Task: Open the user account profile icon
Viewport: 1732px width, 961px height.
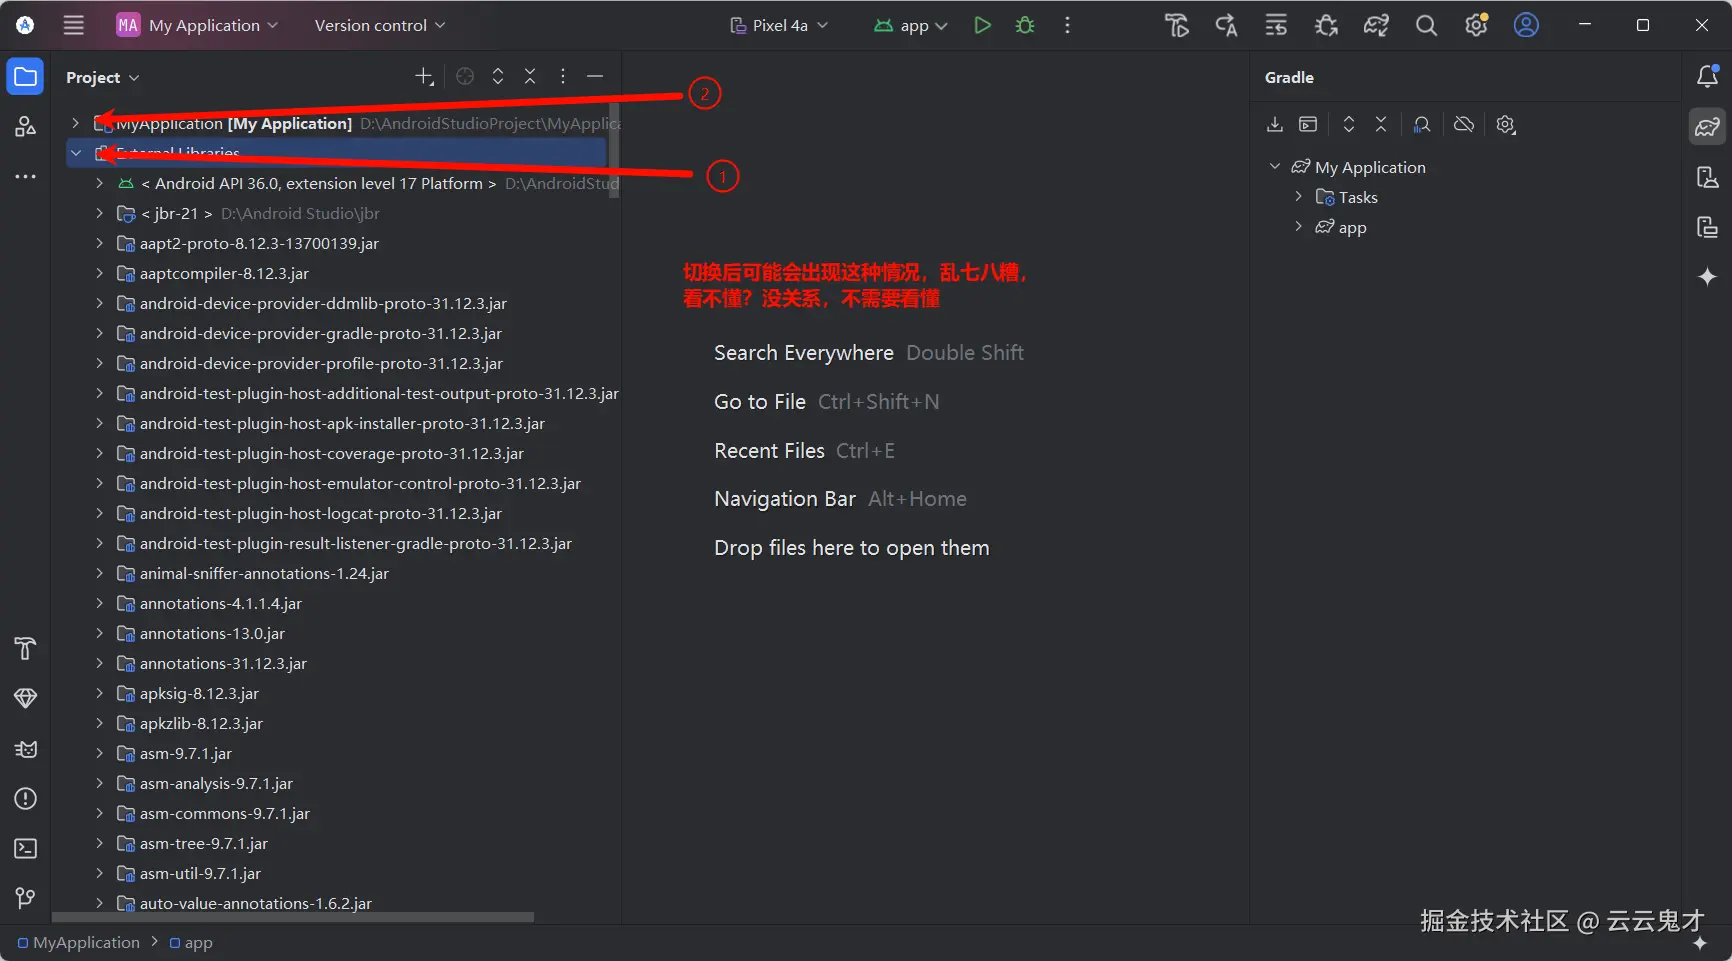Action: tap(1526, 25)
